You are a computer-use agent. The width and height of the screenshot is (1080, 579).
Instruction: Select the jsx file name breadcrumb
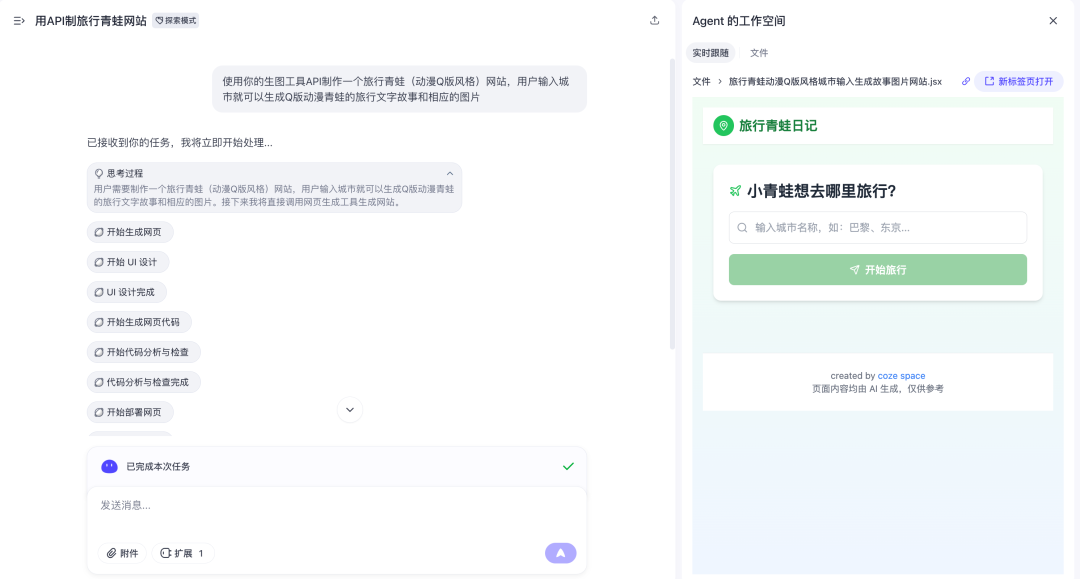(835, 81)
